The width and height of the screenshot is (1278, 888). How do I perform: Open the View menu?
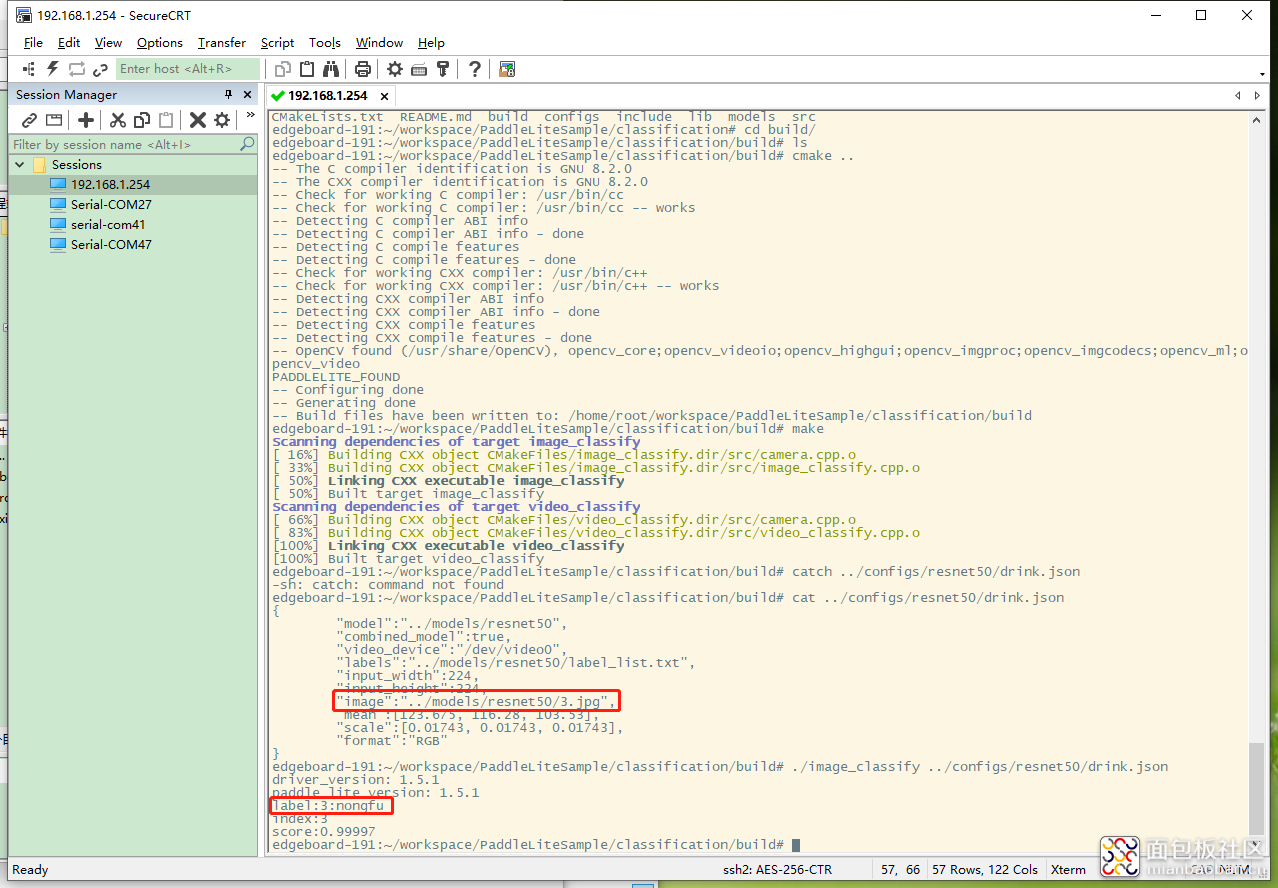click(x=108, y=43)
